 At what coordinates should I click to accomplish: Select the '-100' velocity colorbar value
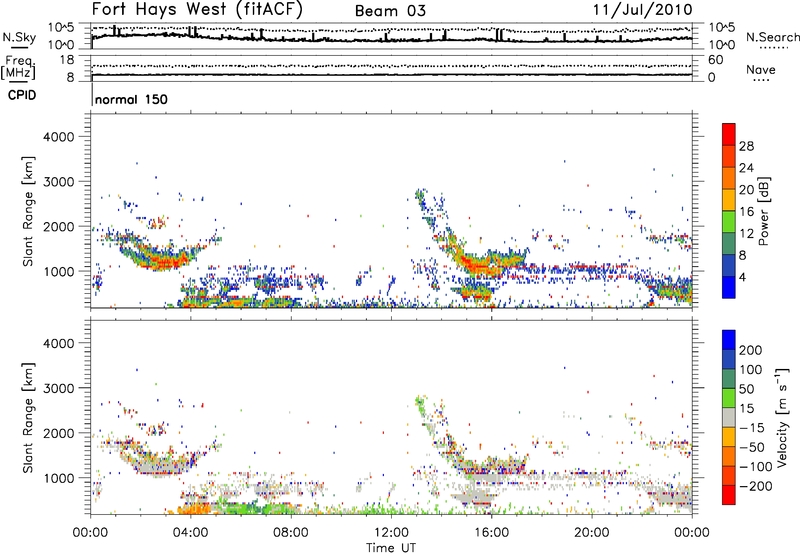click(x=756, y=467)
